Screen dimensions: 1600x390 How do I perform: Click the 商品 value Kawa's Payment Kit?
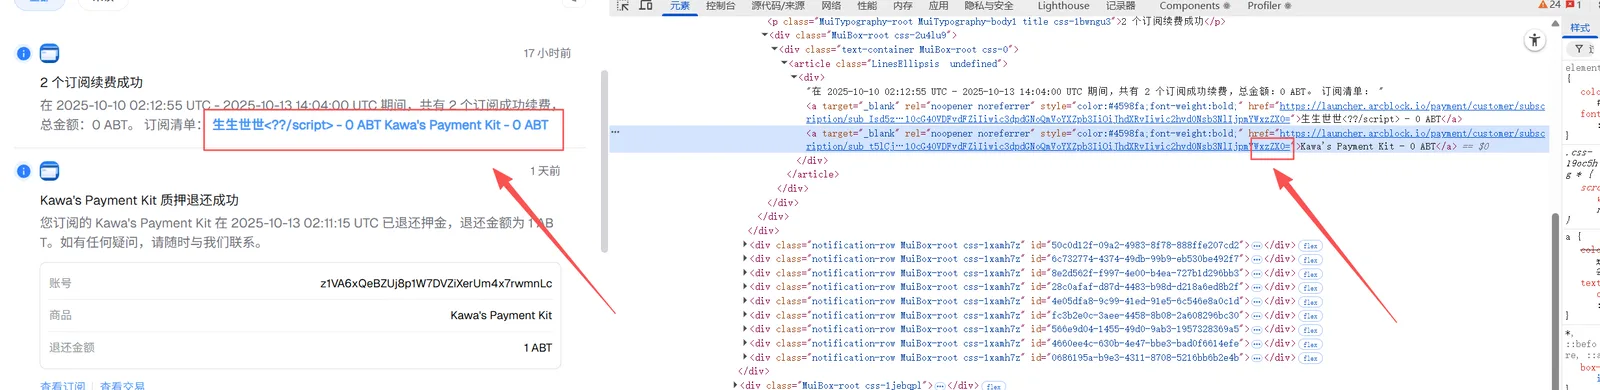coord(501,315)
